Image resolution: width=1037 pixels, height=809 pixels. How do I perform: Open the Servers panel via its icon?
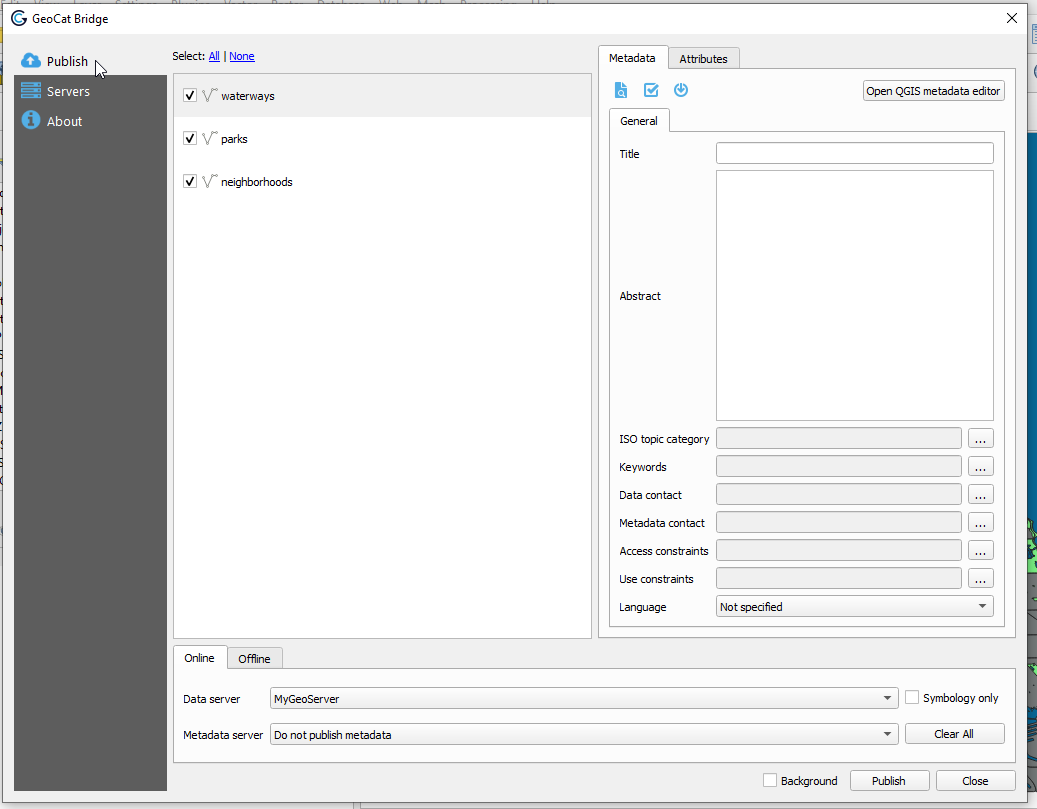tap(31, 91)
